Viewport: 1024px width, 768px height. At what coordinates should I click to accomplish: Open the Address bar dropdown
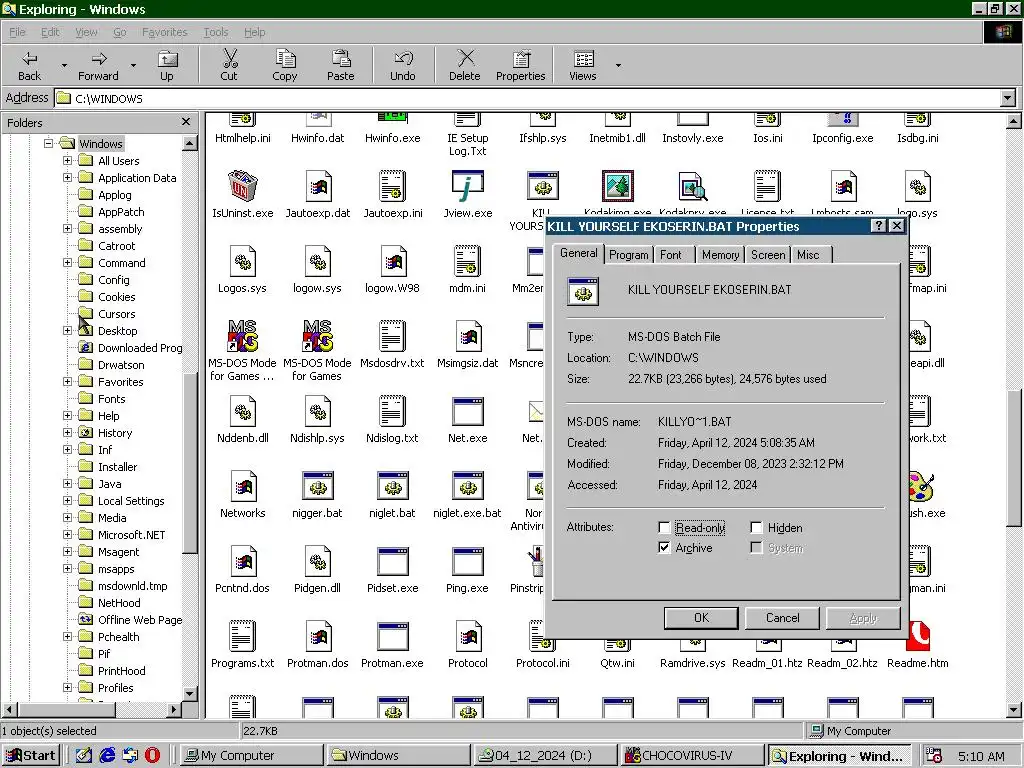point(1008,98)
